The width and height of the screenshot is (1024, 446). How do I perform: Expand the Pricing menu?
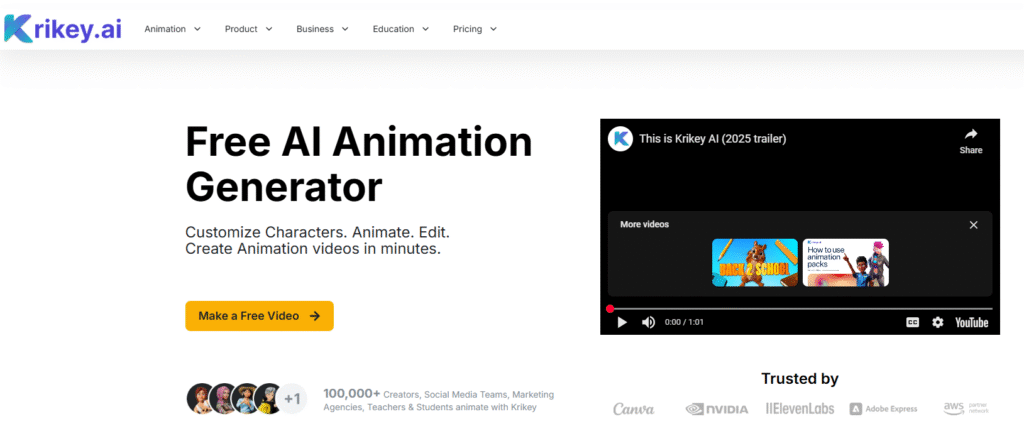tap(475, 29)
